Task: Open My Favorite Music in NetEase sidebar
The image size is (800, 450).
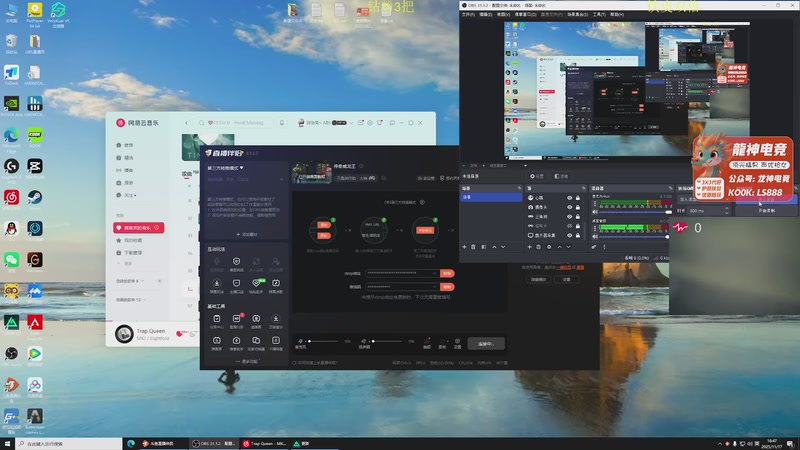Action: [139, 228]
